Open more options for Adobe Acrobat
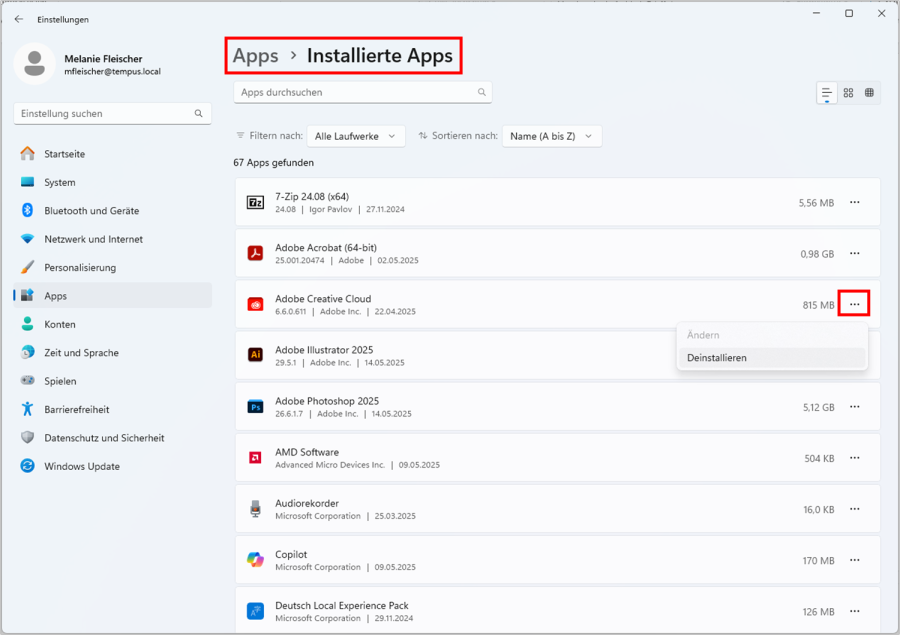 coord(855,253)
